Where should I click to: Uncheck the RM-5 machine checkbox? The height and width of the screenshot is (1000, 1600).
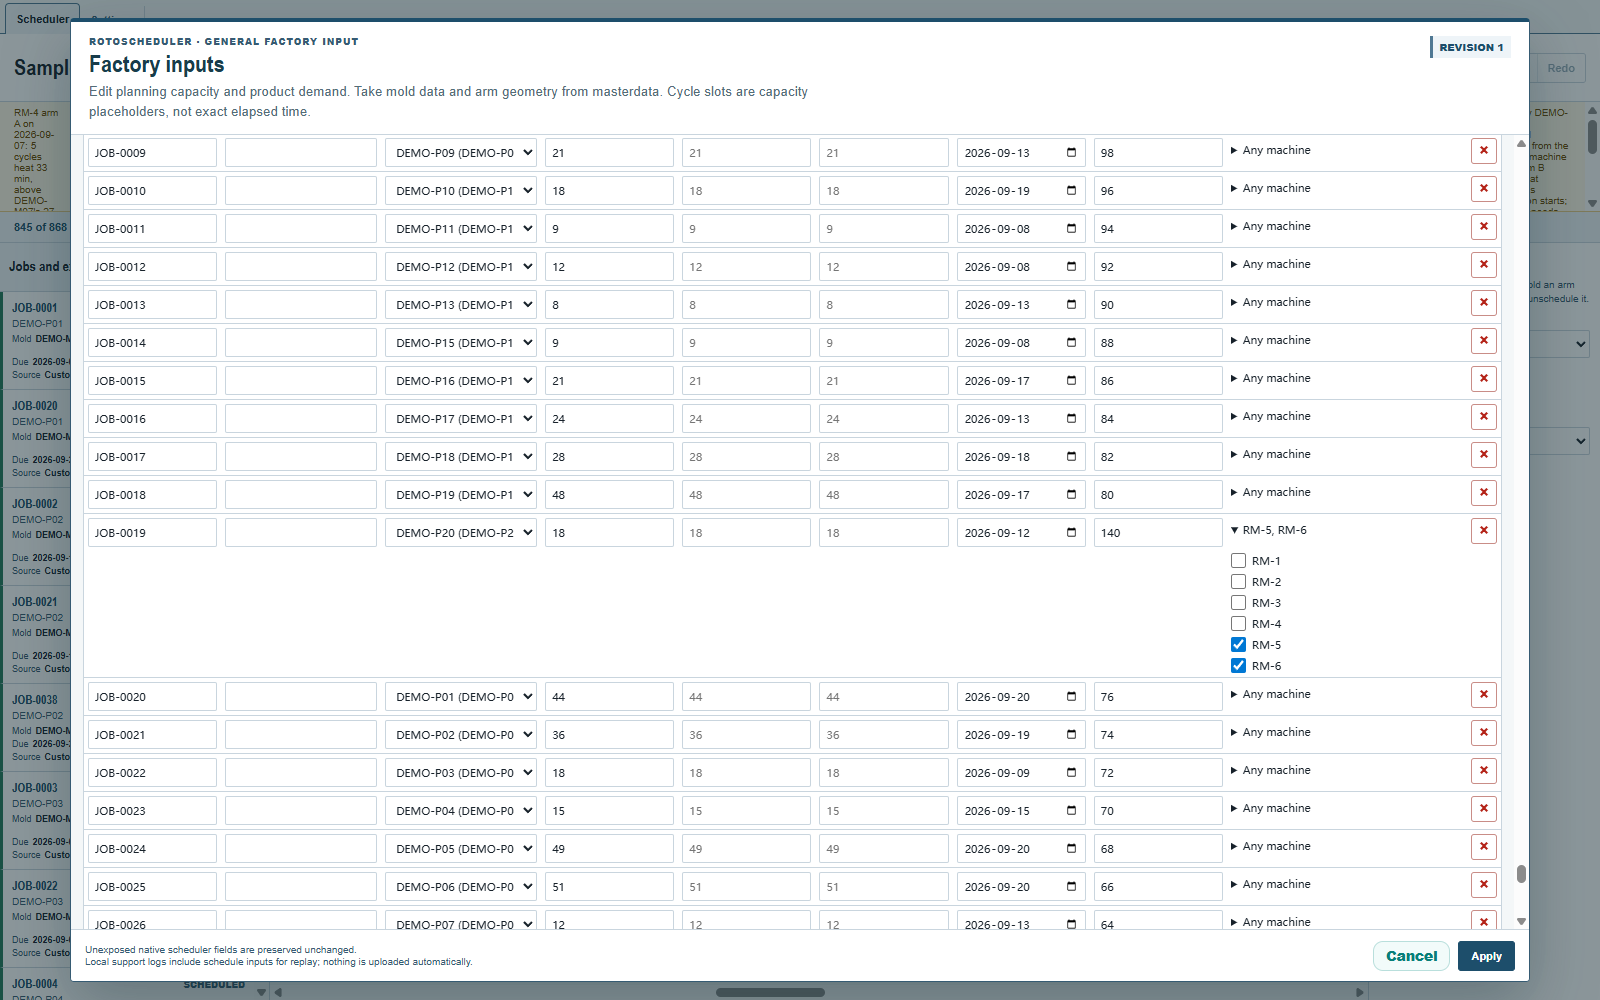point(1238,645)
